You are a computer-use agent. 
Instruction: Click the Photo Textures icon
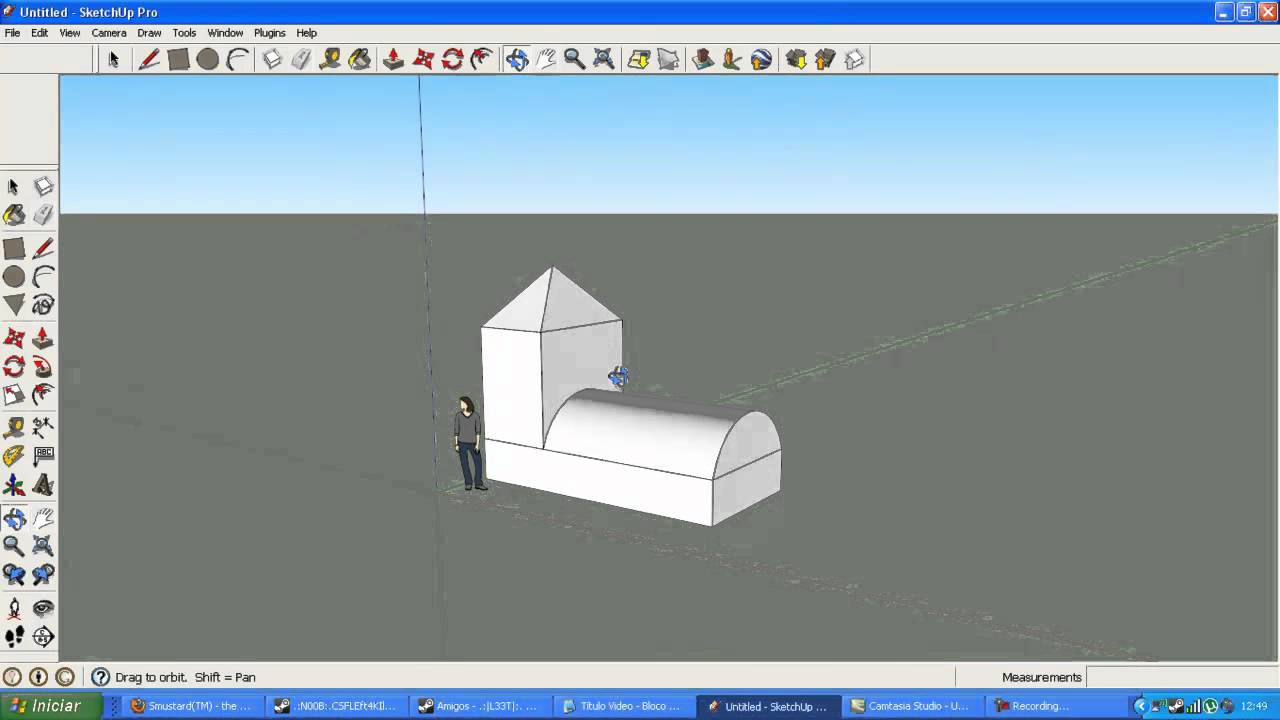(732, 59)
